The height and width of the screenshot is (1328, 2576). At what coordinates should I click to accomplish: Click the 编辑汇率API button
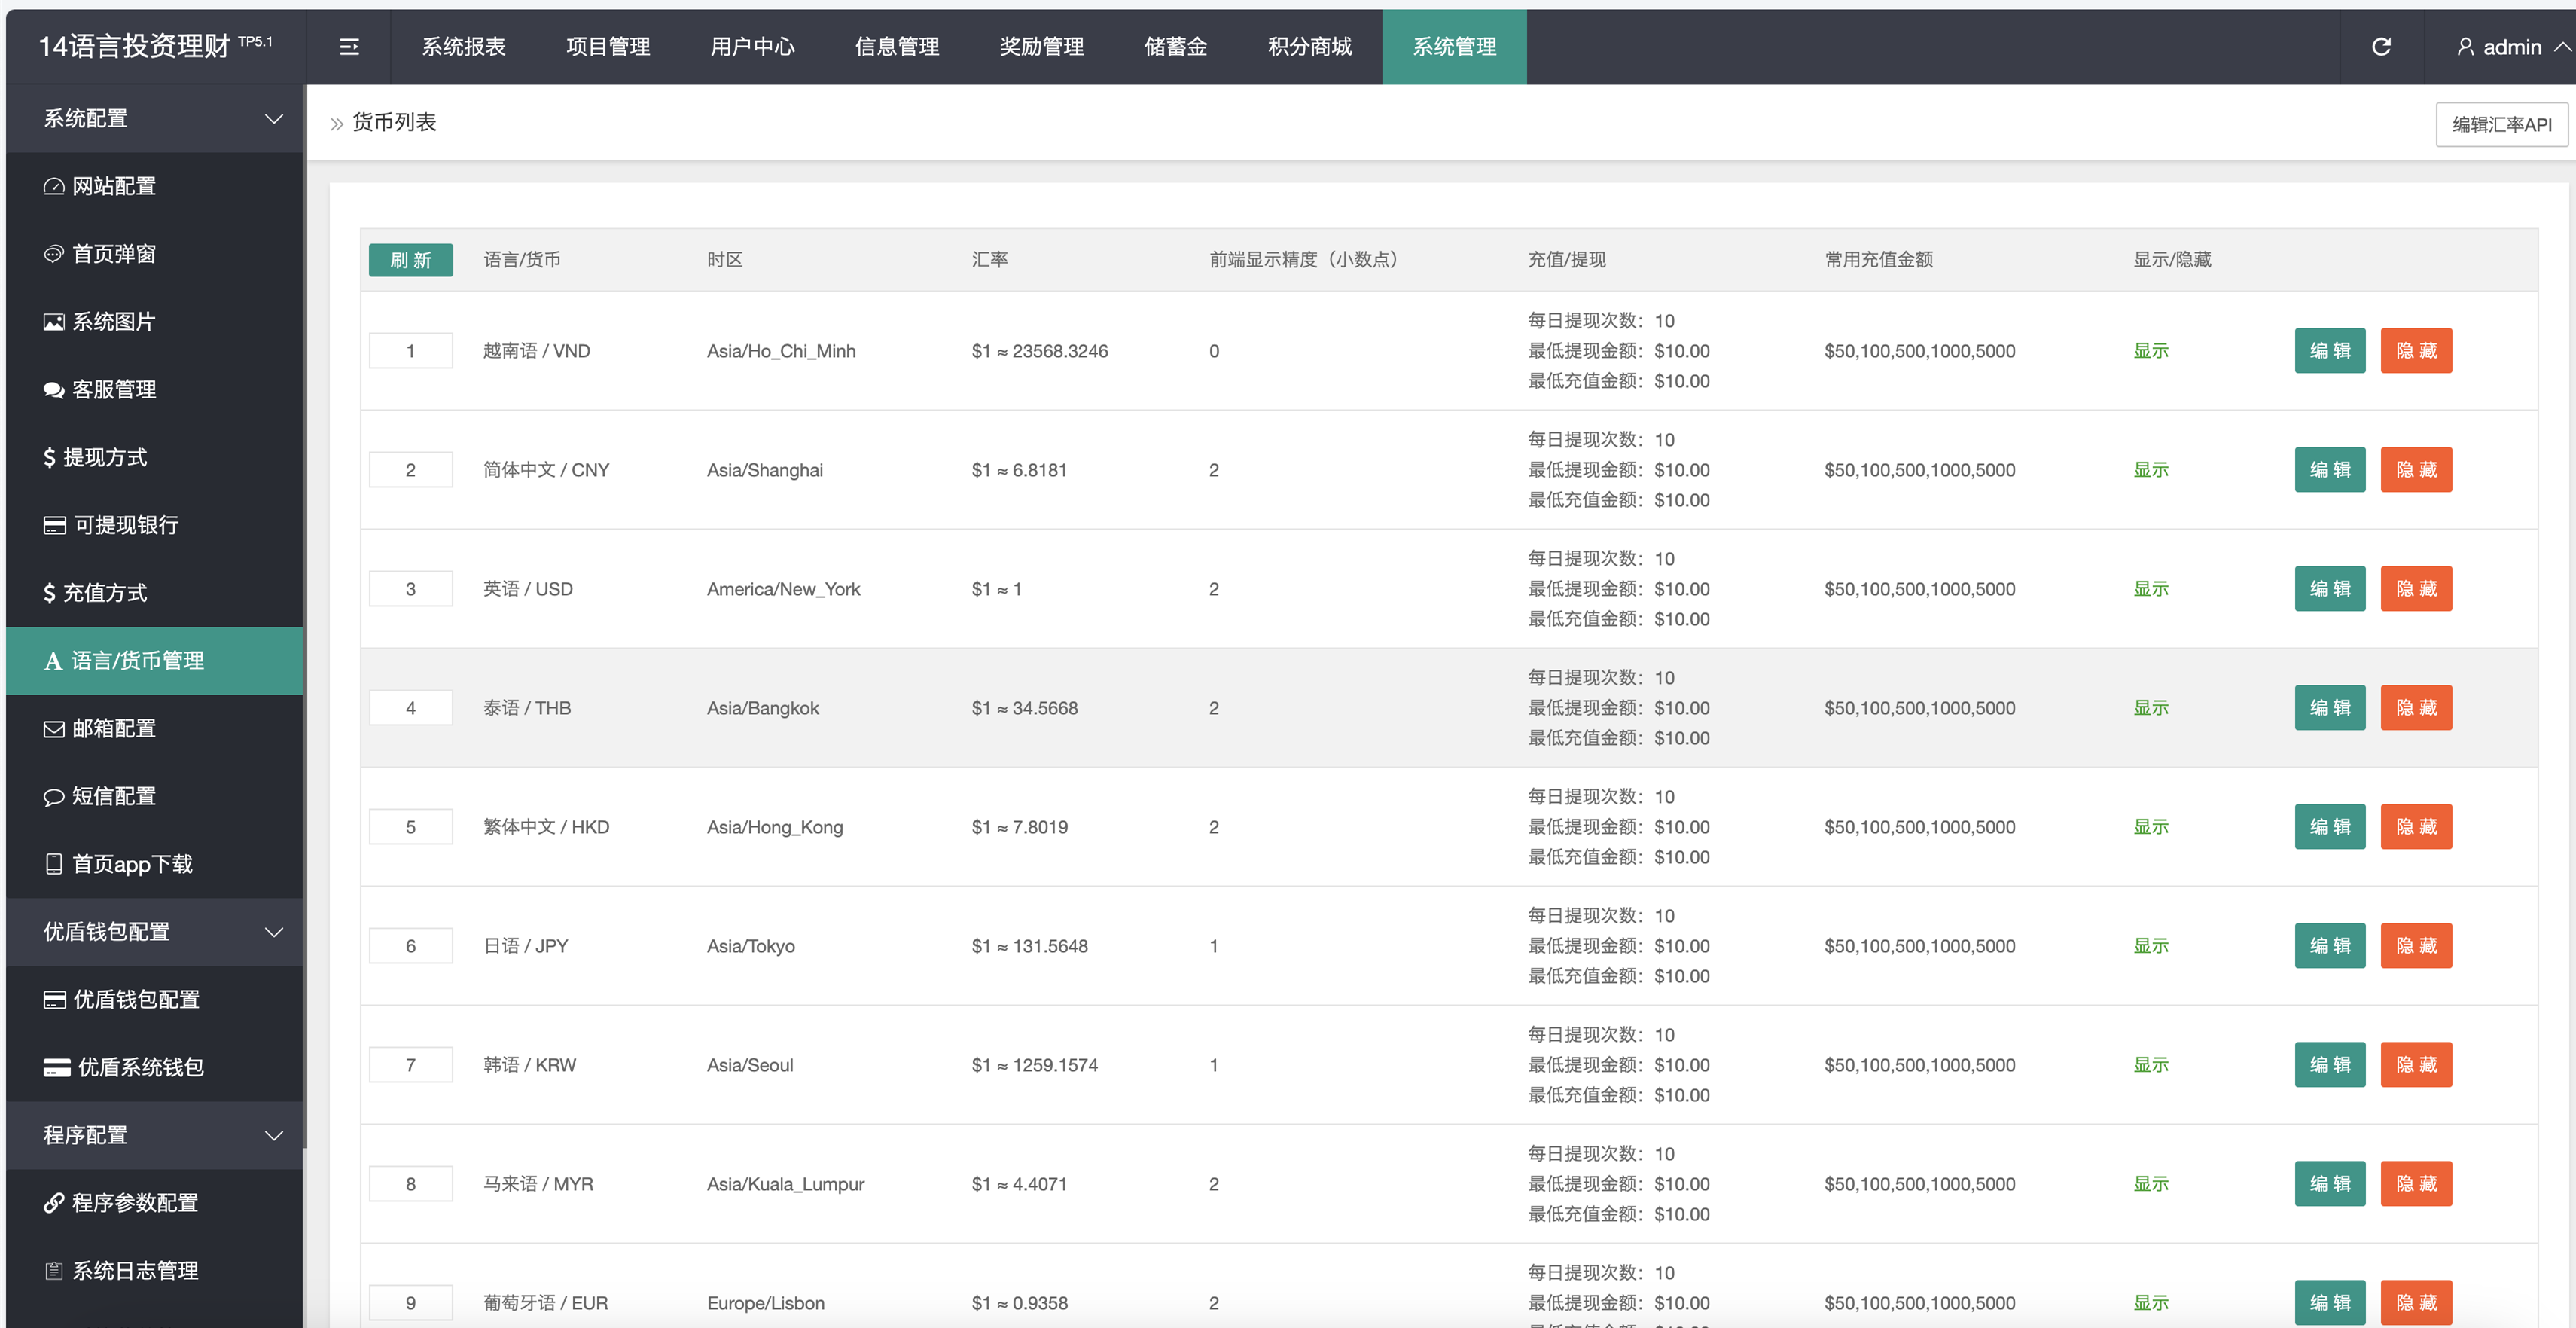click(2501, 124)
